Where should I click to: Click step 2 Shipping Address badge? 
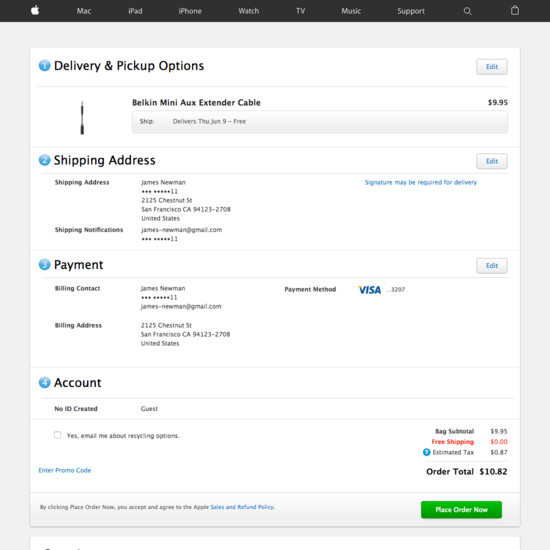pos(45,160)
